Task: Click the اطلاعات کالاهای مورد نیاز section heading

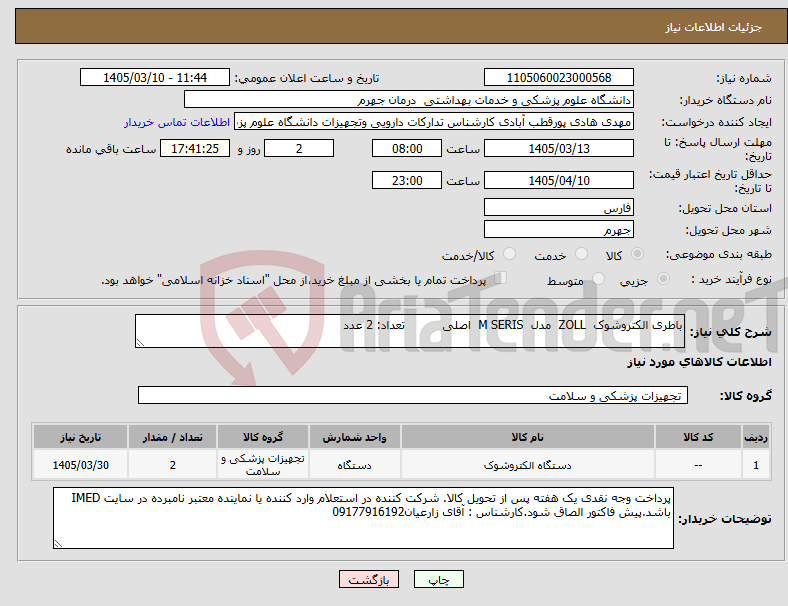Action: coord(699,362)
